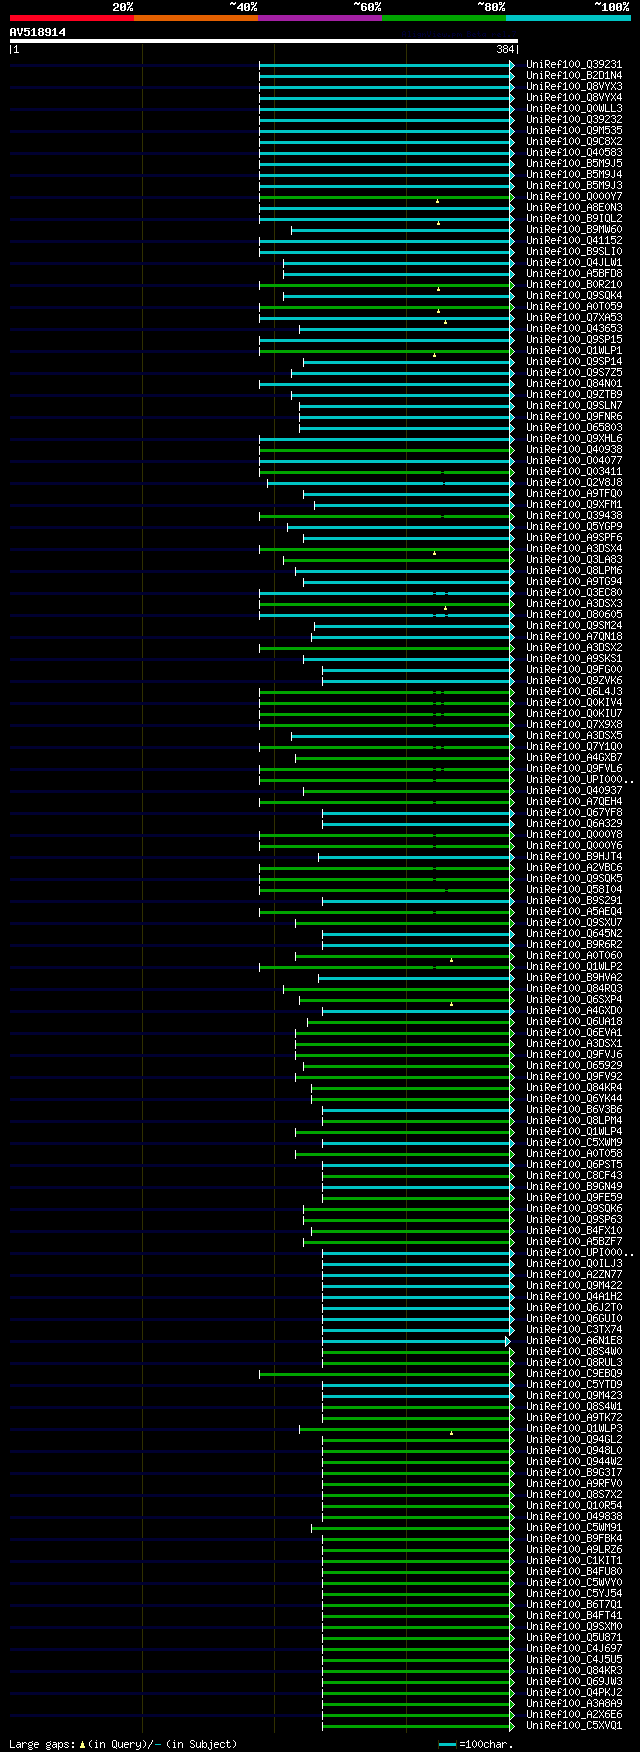Select hit label UniRef100_Q6PST5
This screenshot has height=1752, width=640.
point(574,1165)
